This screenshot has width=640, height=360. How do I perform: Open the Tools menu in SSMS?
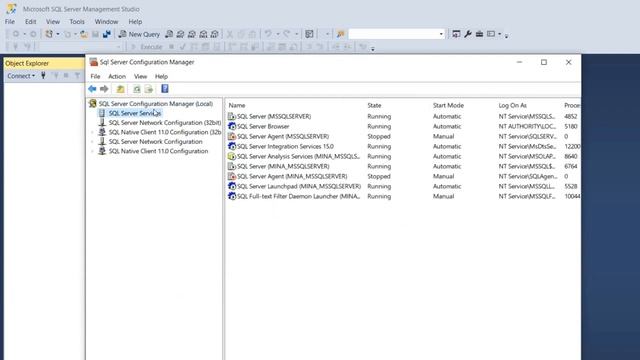click(77, 22)
